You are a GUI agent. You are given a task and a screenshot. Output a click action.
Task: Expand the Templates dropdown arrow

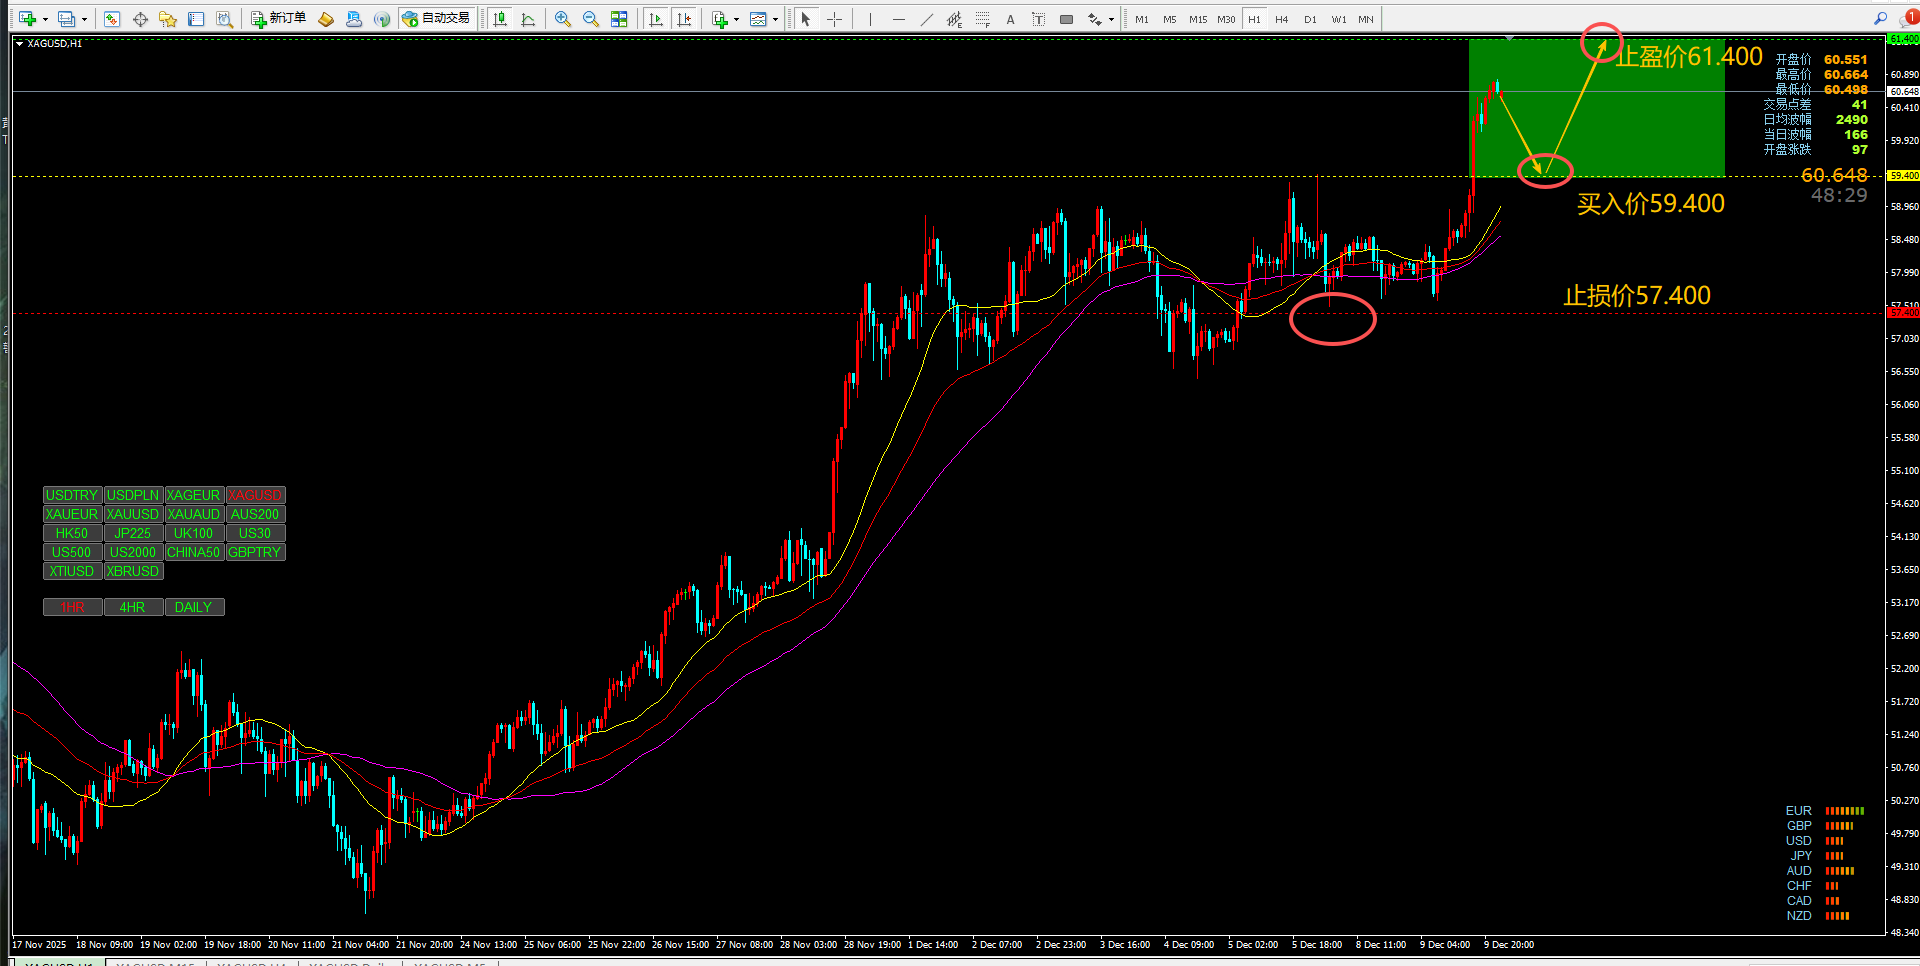[x=775, y=19]
